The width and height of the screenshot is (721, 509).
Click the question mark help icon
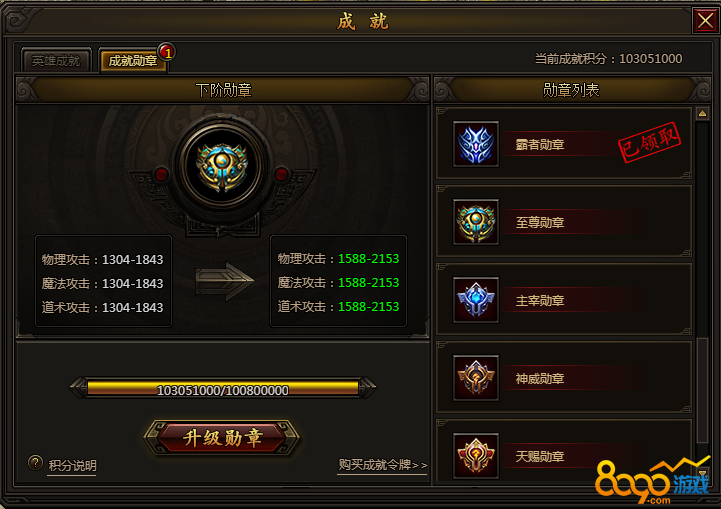(35, 463)
